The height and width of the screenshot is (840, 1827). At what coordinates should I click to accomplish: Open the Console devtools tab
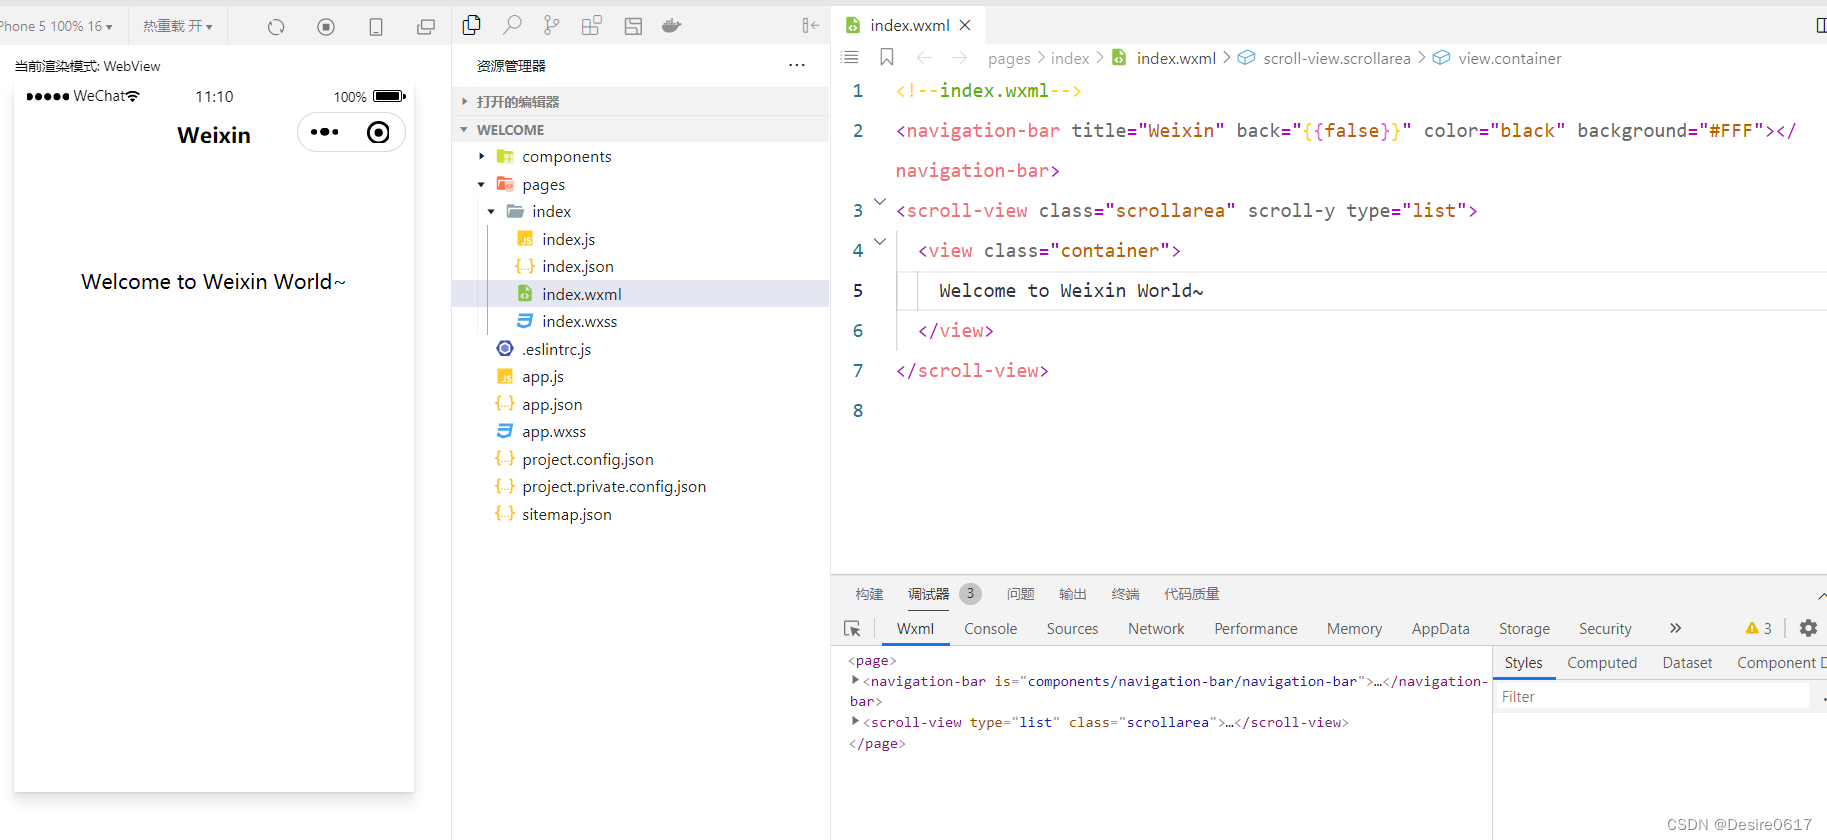(x=990, y=629)
